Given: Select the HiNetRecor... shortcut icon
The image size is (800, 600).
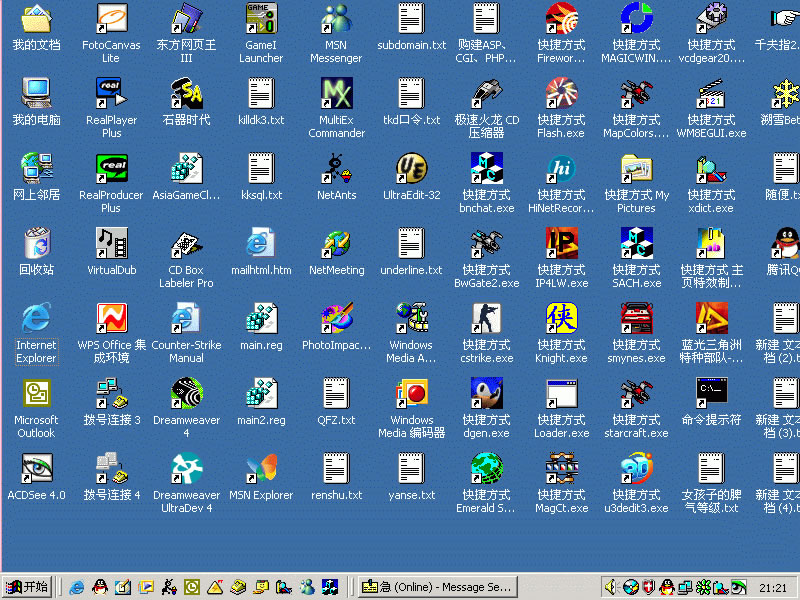Looking at the screenshot, I should tap(561, 168).
